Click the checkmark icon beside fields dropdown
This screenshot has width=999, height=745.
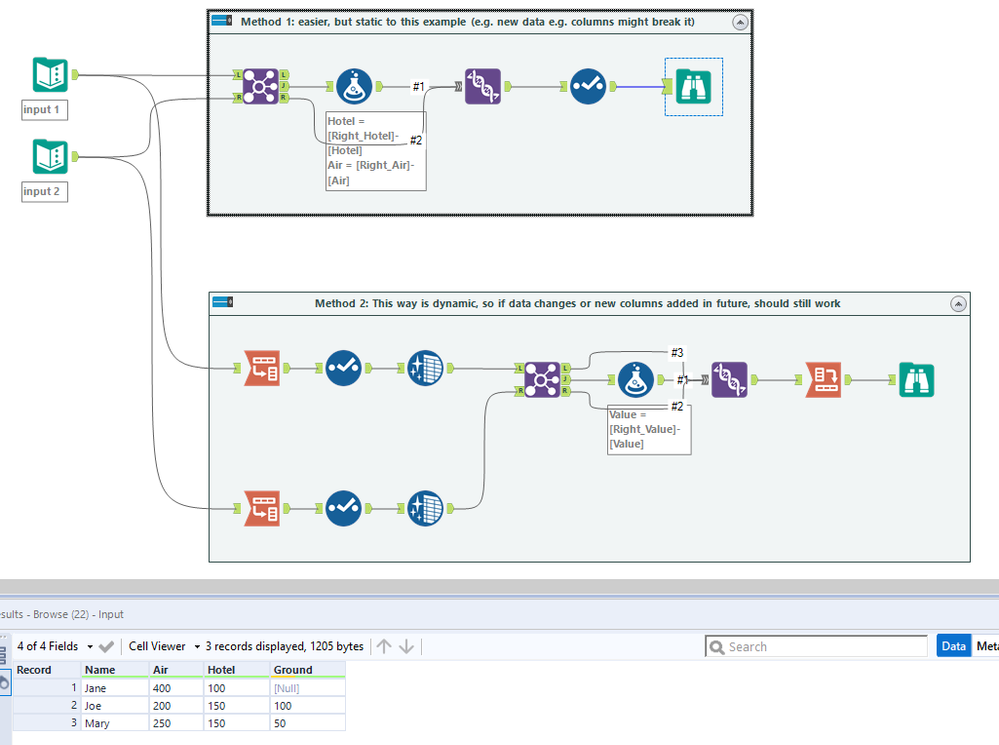point(106,647)
